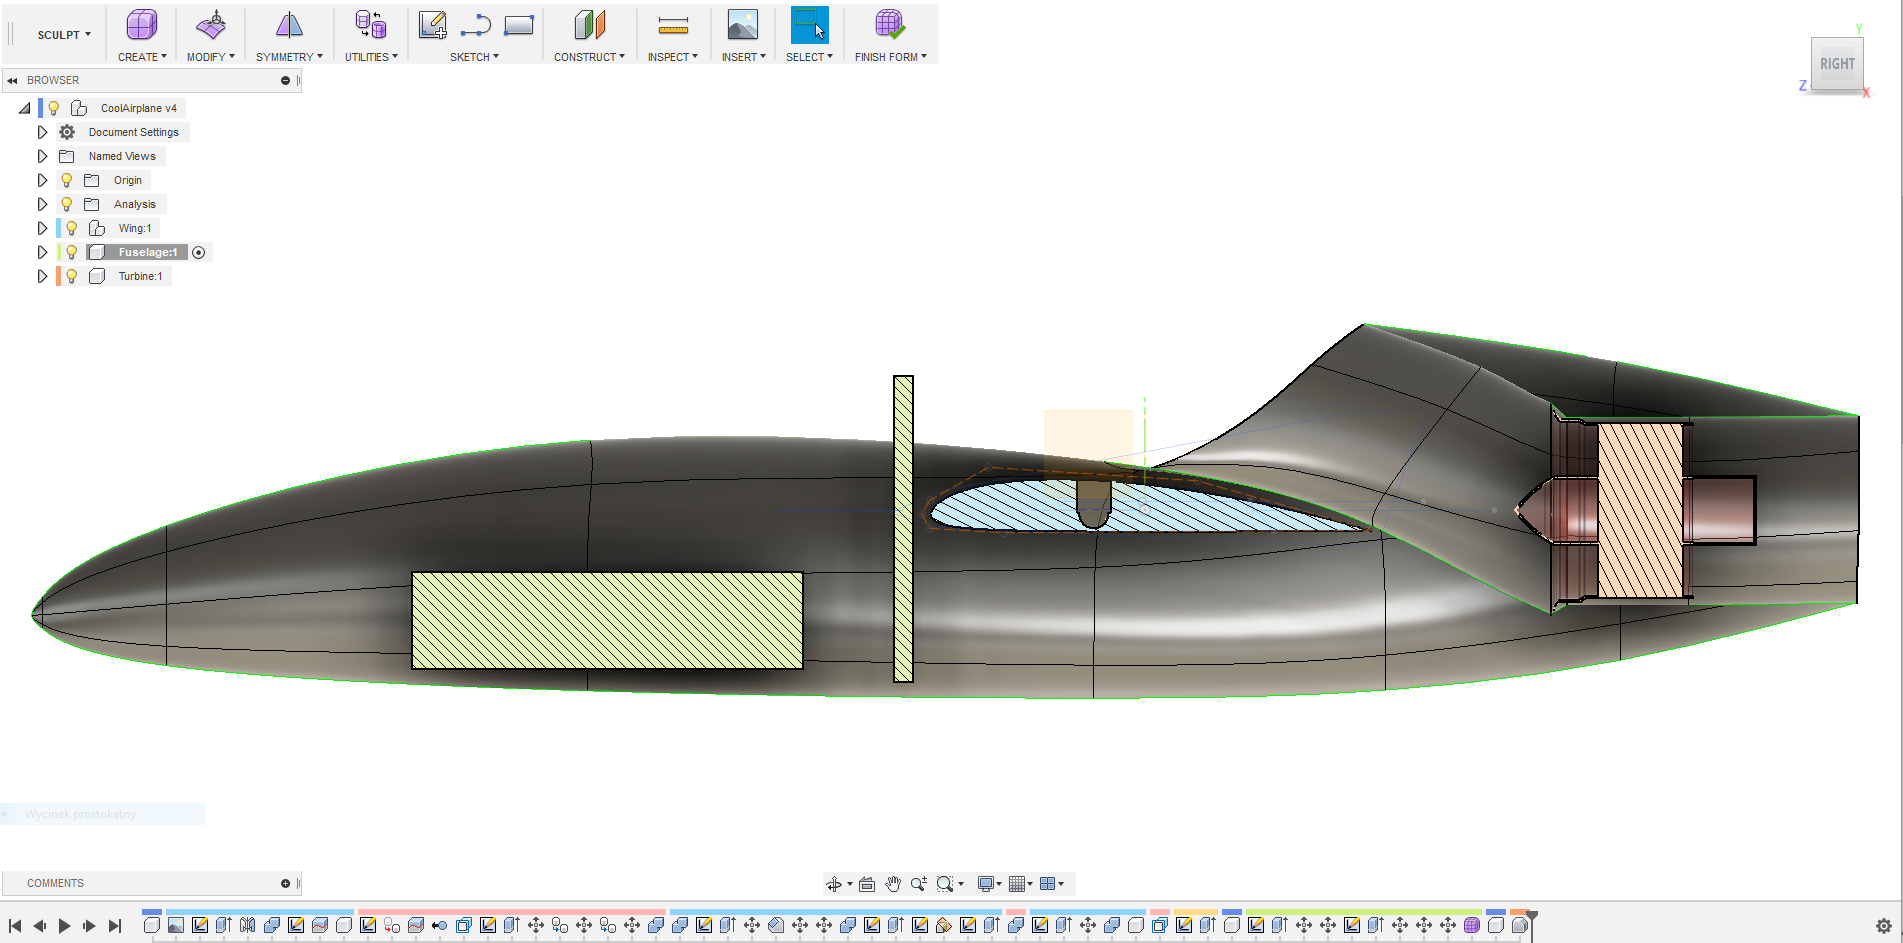1903x943 pixels.
Task: Click the activate radio button beside Fuselage:1
Action: click(x=198, y=252)
